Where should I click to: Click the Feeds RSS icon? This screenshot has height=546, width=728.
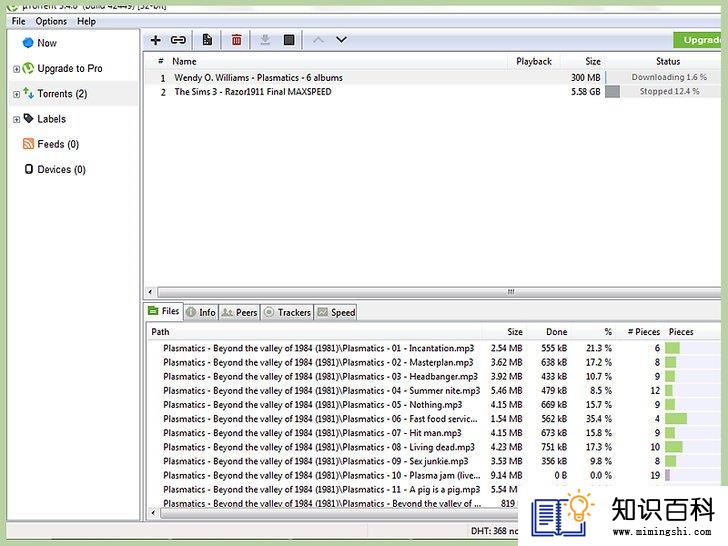pos(28,144)
